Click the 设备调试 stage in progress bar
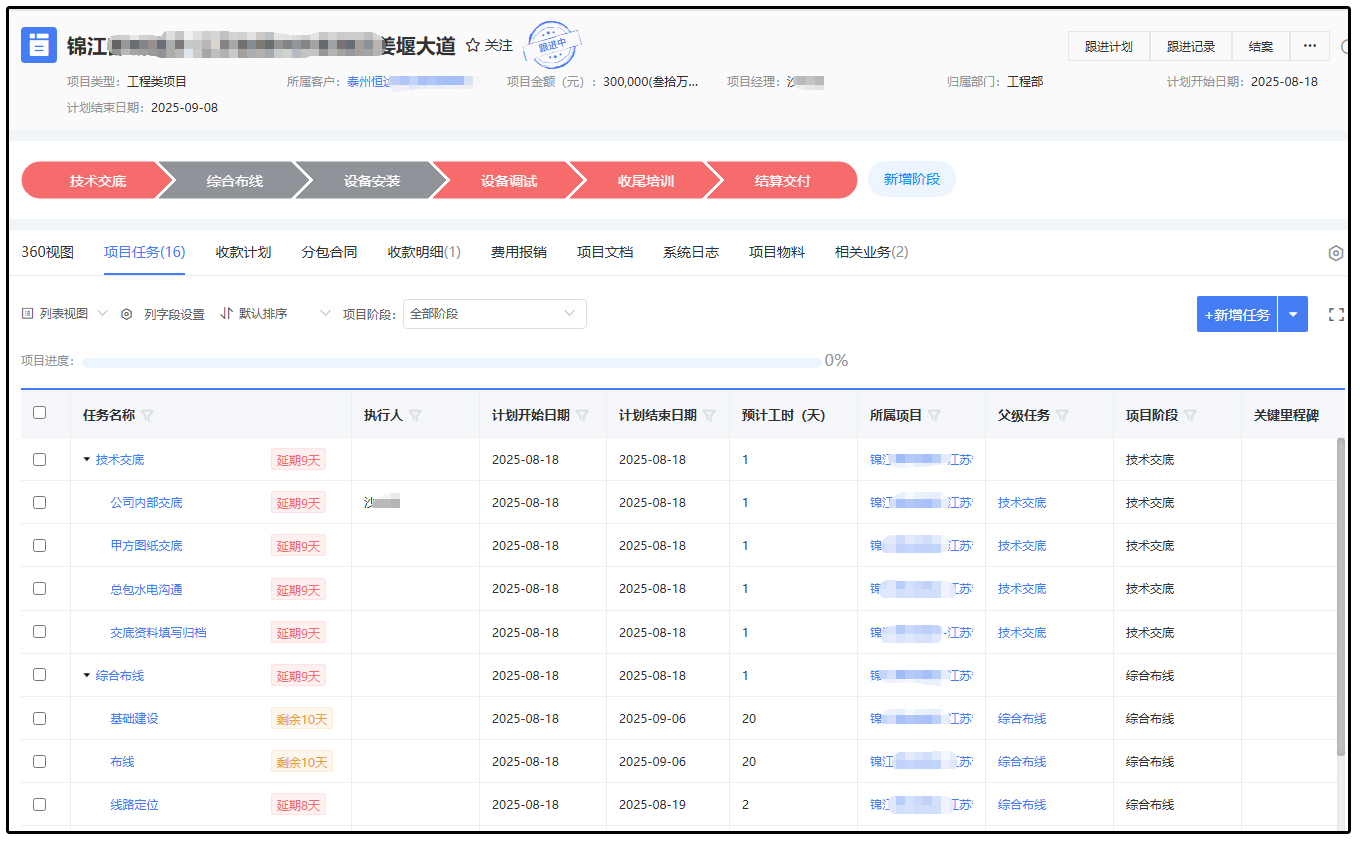 pos(508,181)
